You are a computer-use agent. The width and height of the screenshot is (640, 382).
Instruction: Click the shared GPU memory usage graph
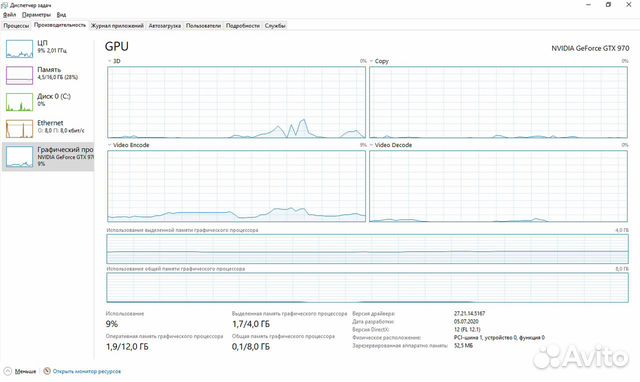(367, 288)
